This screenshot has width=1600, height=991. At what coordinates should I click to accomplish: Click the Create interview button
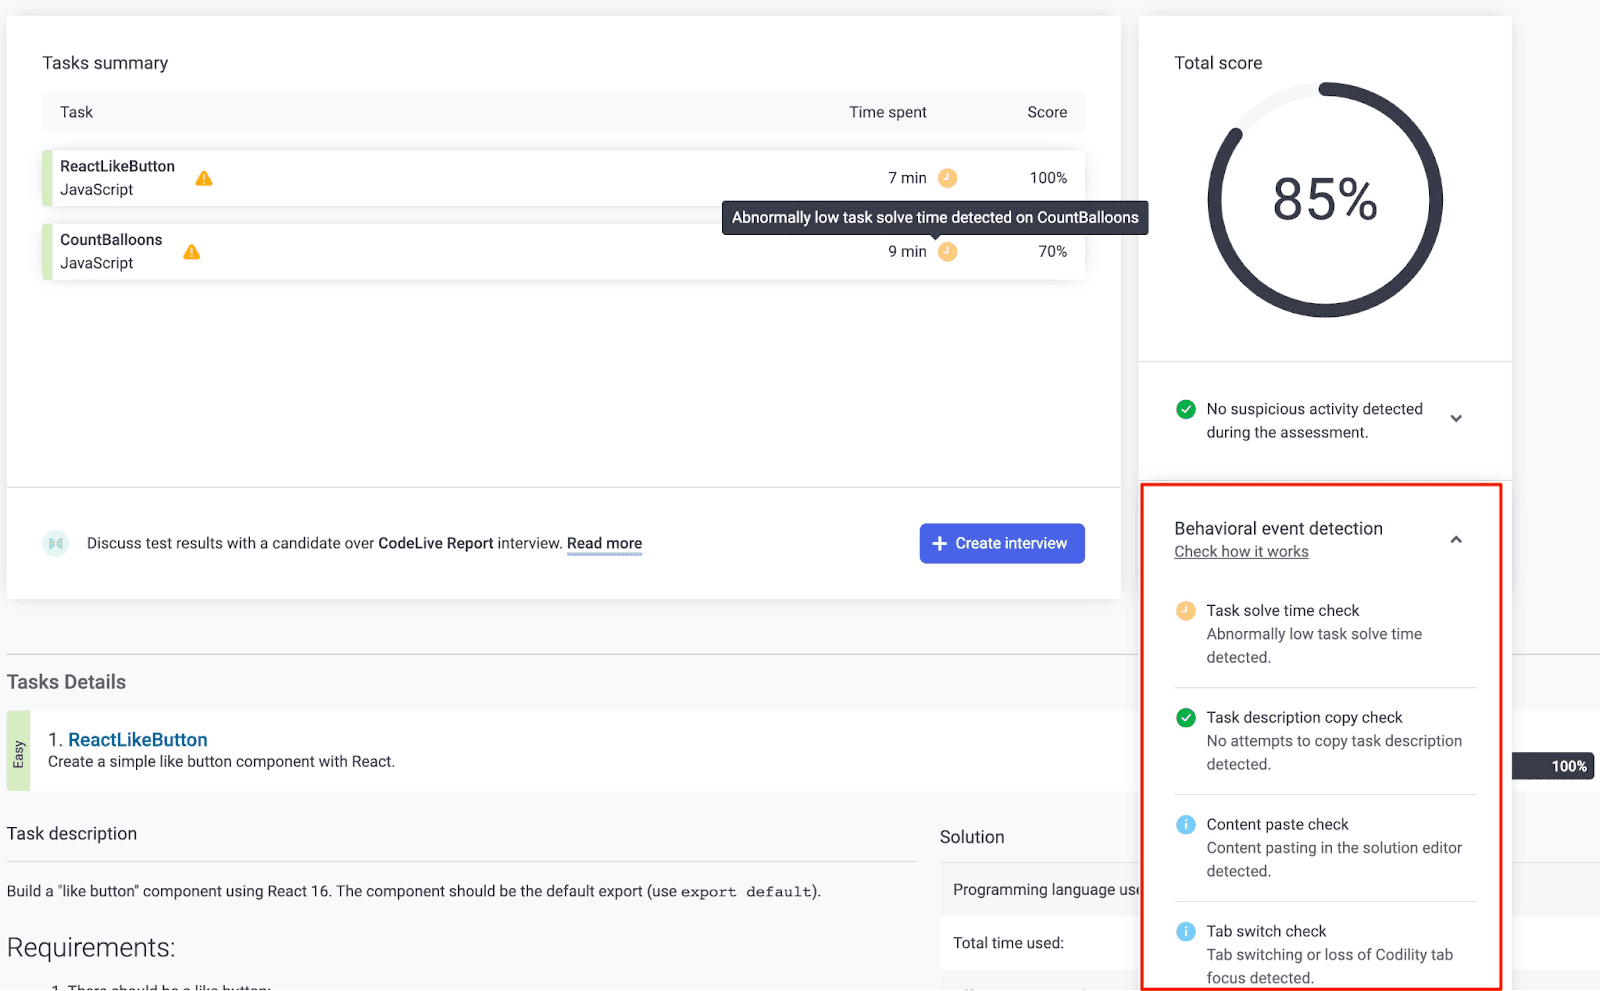pos(1002,543)
